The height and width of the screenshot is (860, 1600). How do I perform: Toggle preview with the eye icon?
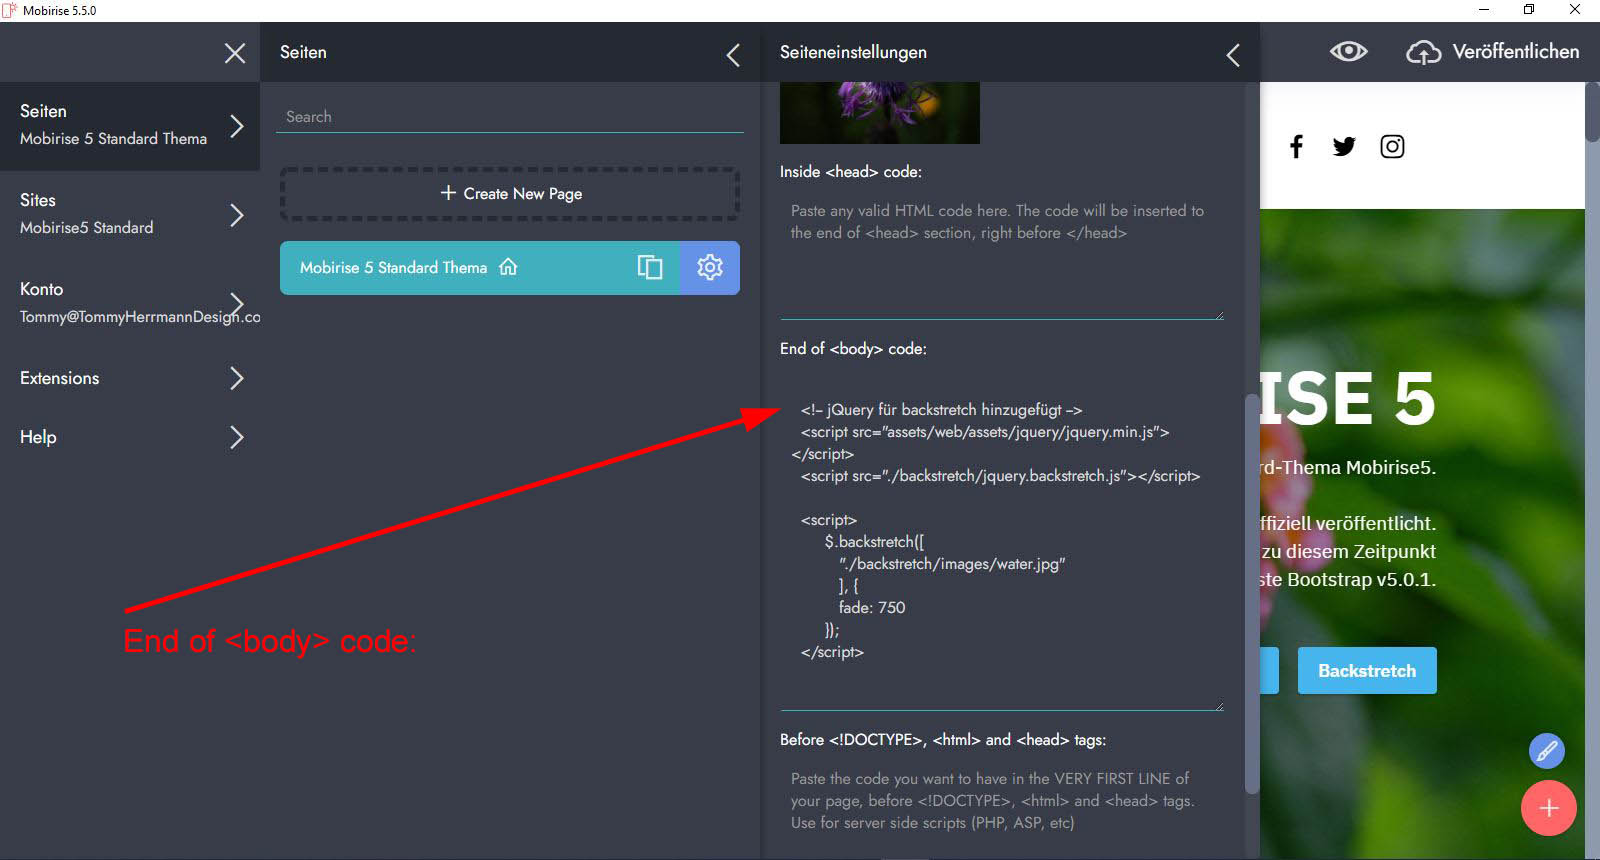1348,52
